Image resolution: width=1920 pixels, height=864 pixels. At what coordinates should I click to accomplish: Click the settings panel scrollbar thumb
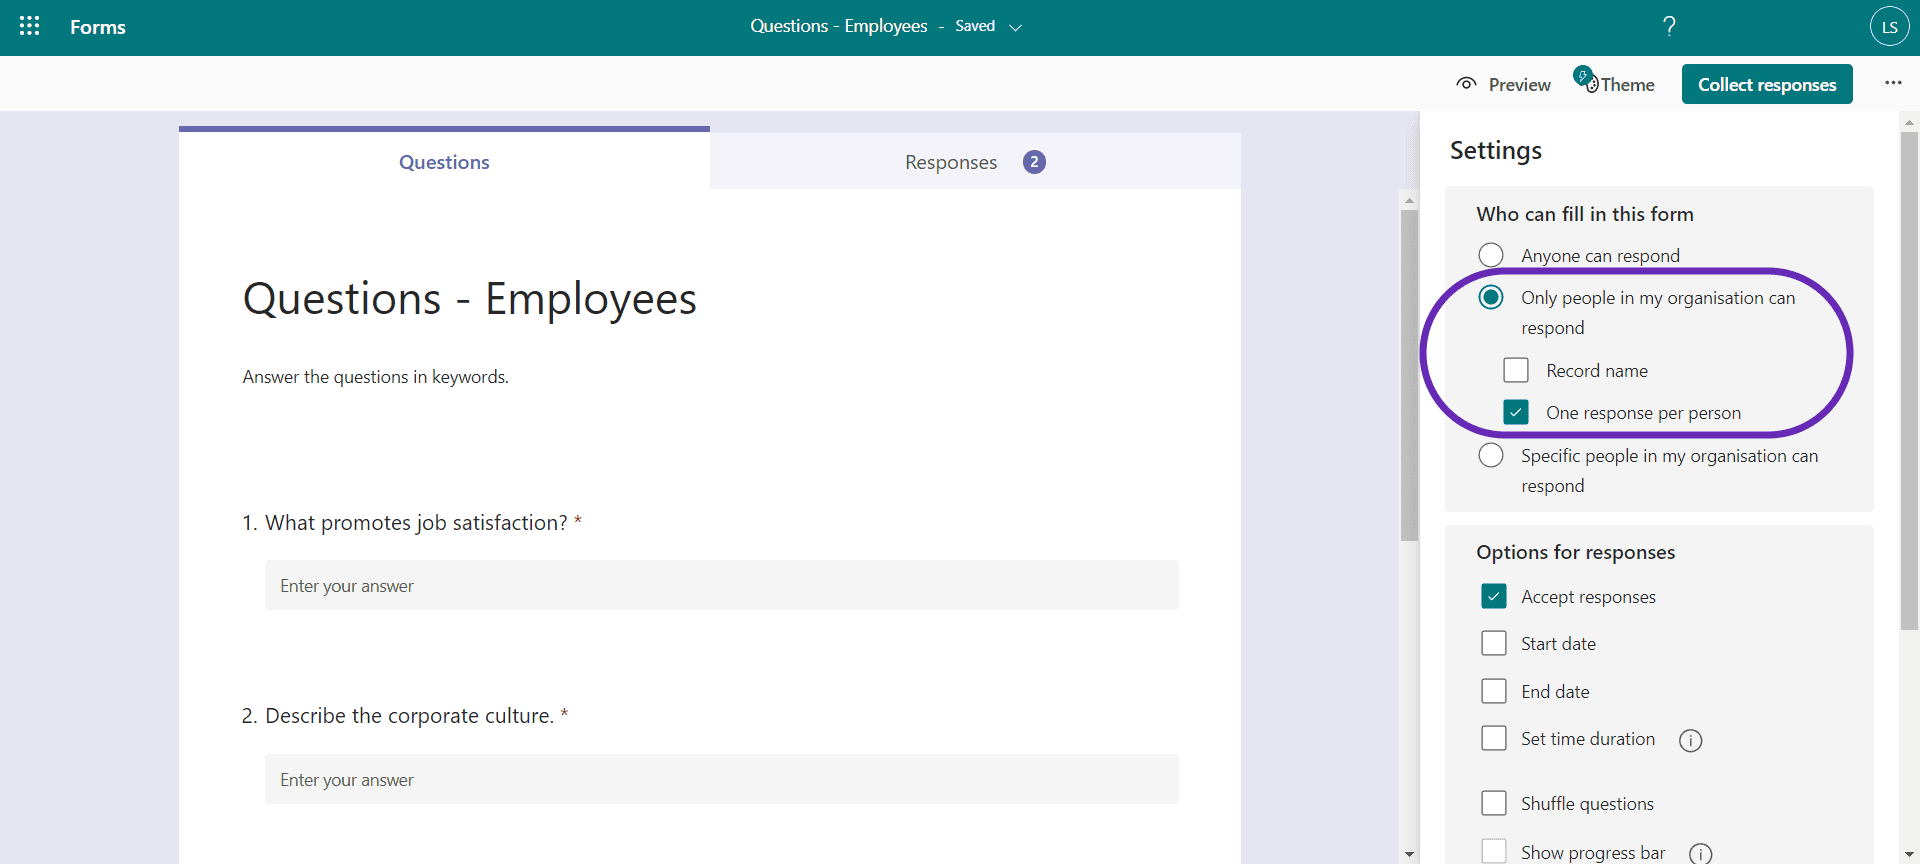[x=1909, y=380]
